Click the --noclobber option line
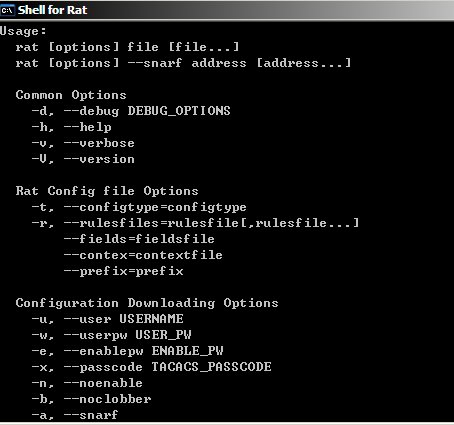The image size is (454, 425). (x=91, y=399)
